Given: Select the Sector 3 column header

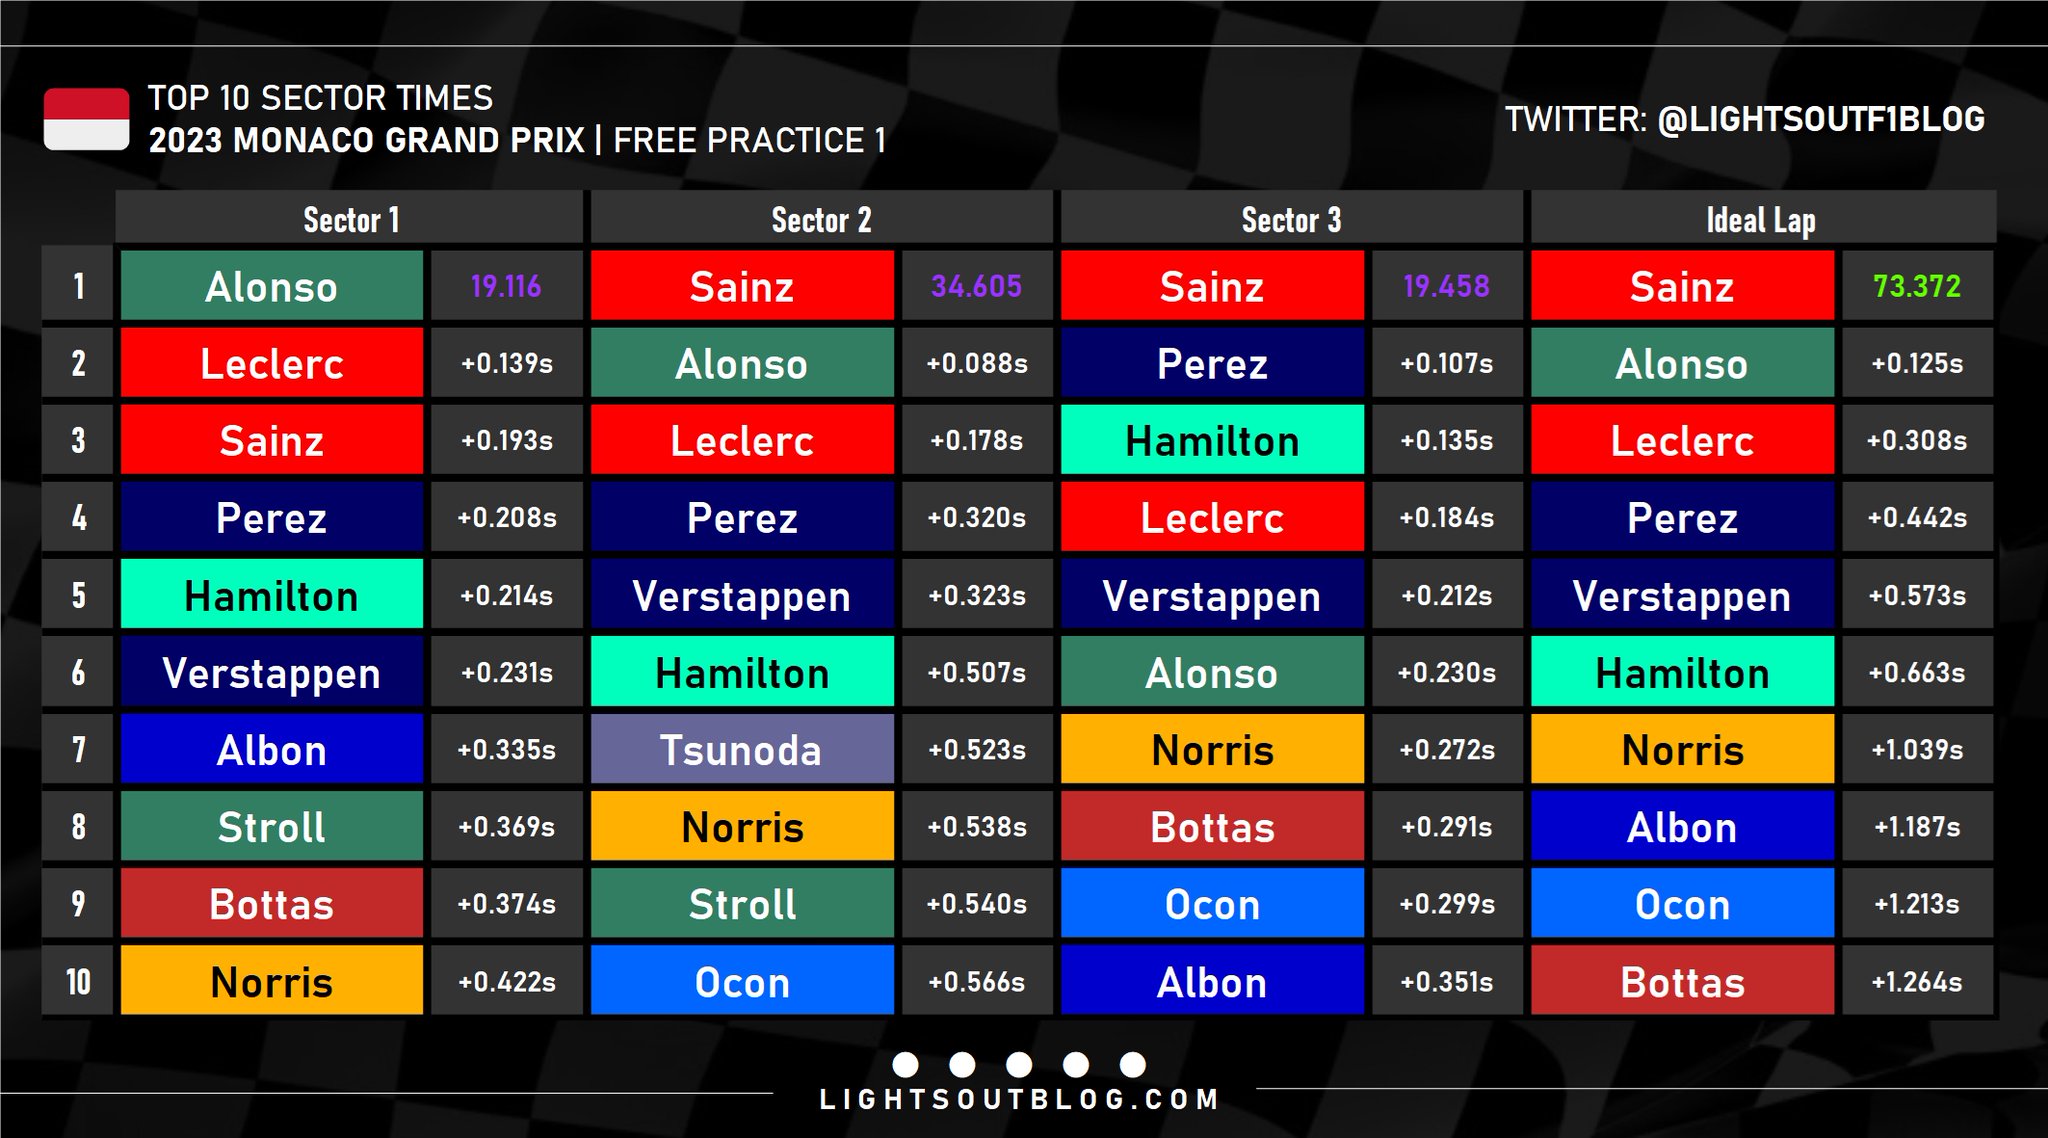Looking at the screenshot, I should (x=1291, y=217).
